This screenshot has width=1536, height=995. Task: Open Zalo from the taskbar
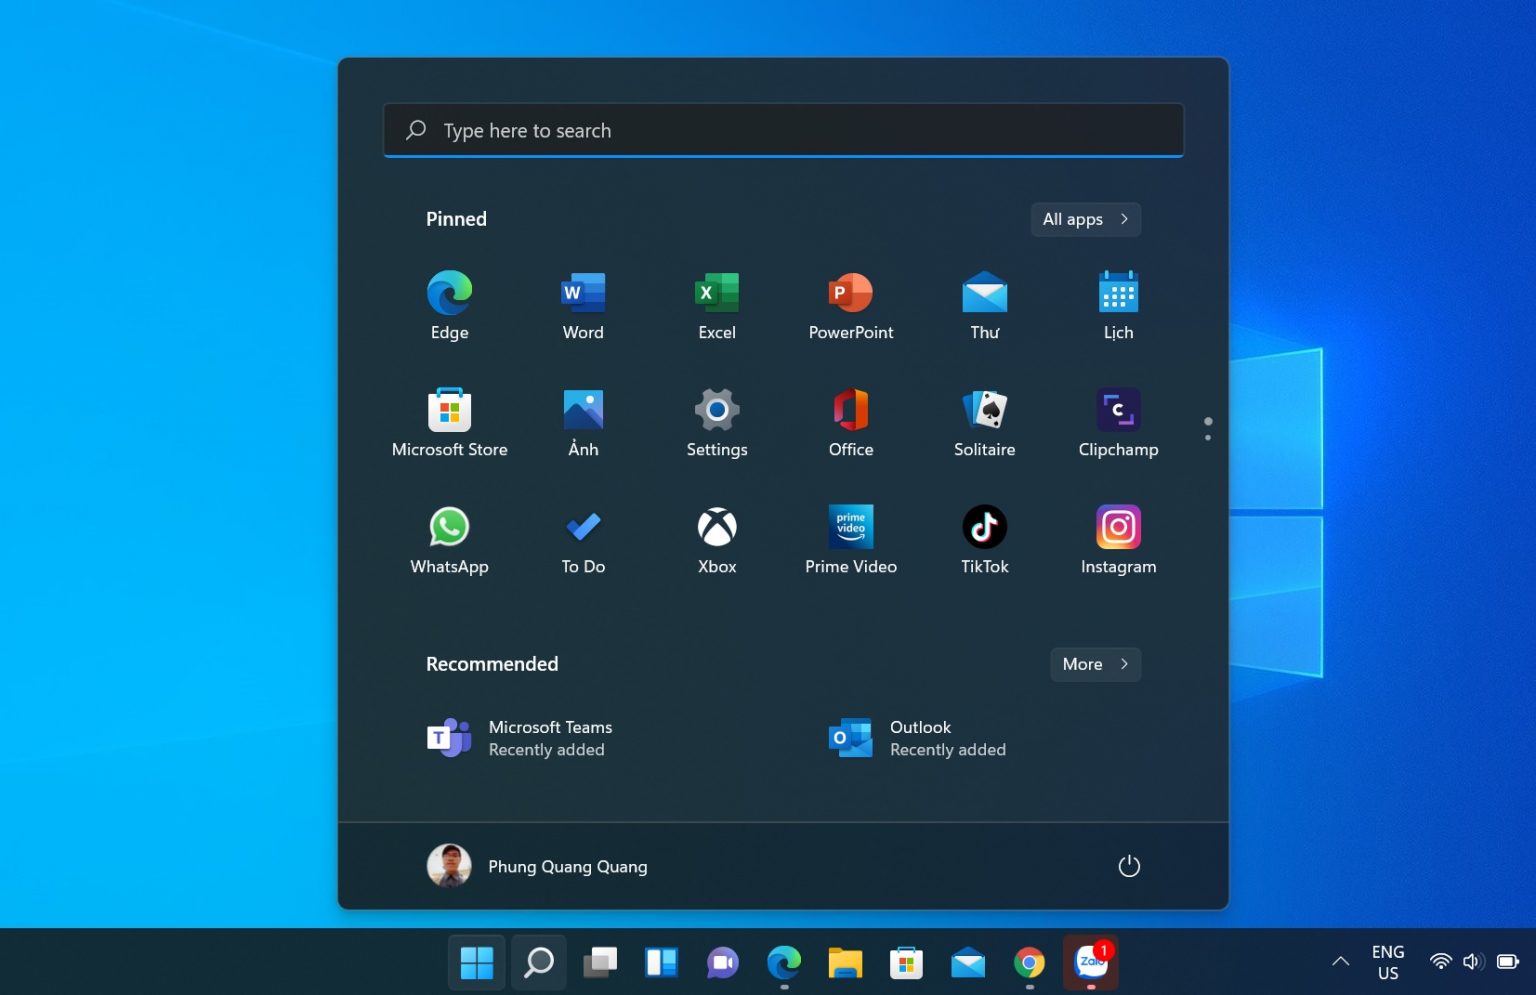click(1090, 962)
